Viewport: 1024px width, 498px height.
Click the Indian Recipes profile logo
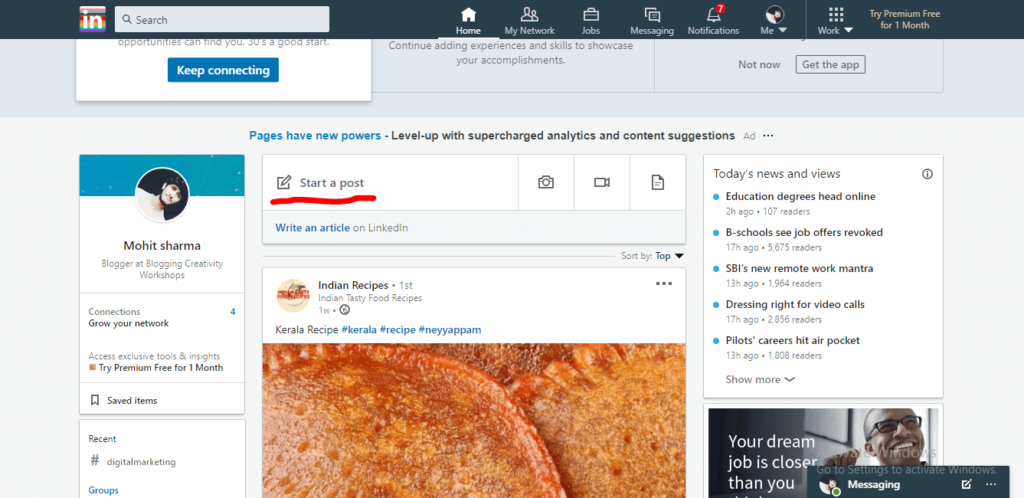pyautogui.click(x=293, y=296)
